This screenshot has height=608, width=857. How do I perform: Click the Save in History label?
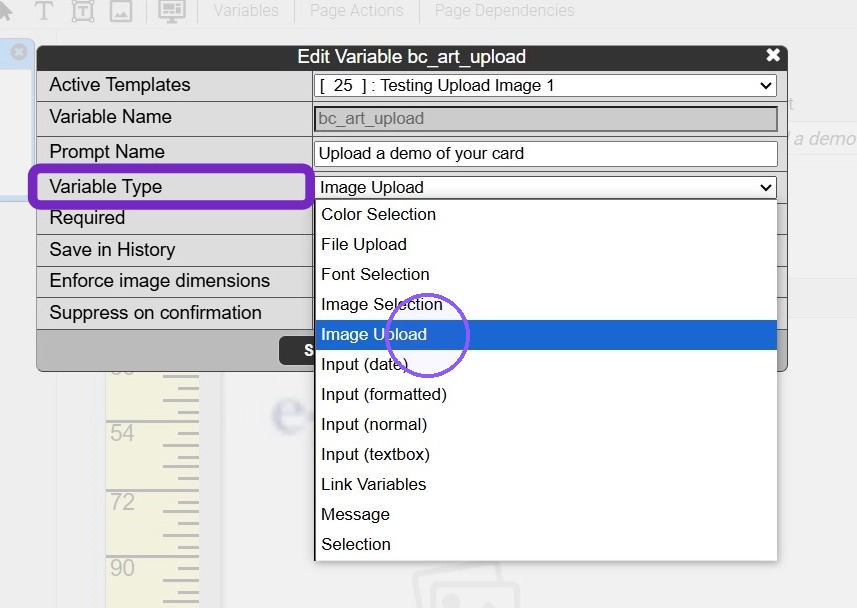coord(112,249)
